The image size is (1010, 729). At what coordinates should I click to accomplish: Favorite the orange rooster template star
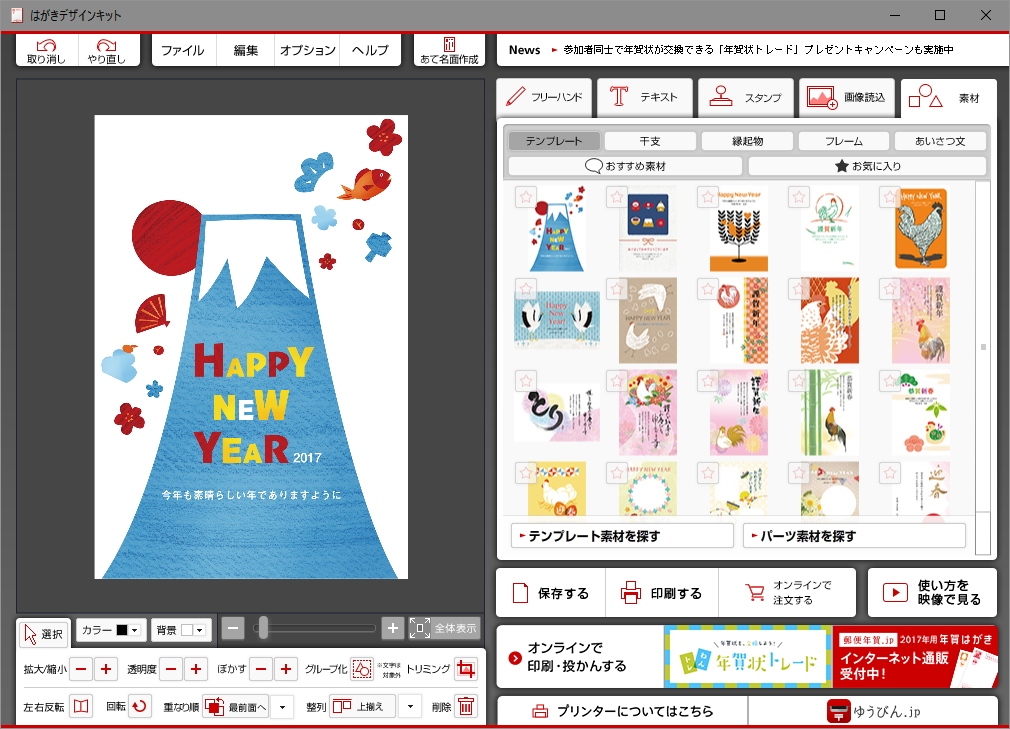click(890, 196)
